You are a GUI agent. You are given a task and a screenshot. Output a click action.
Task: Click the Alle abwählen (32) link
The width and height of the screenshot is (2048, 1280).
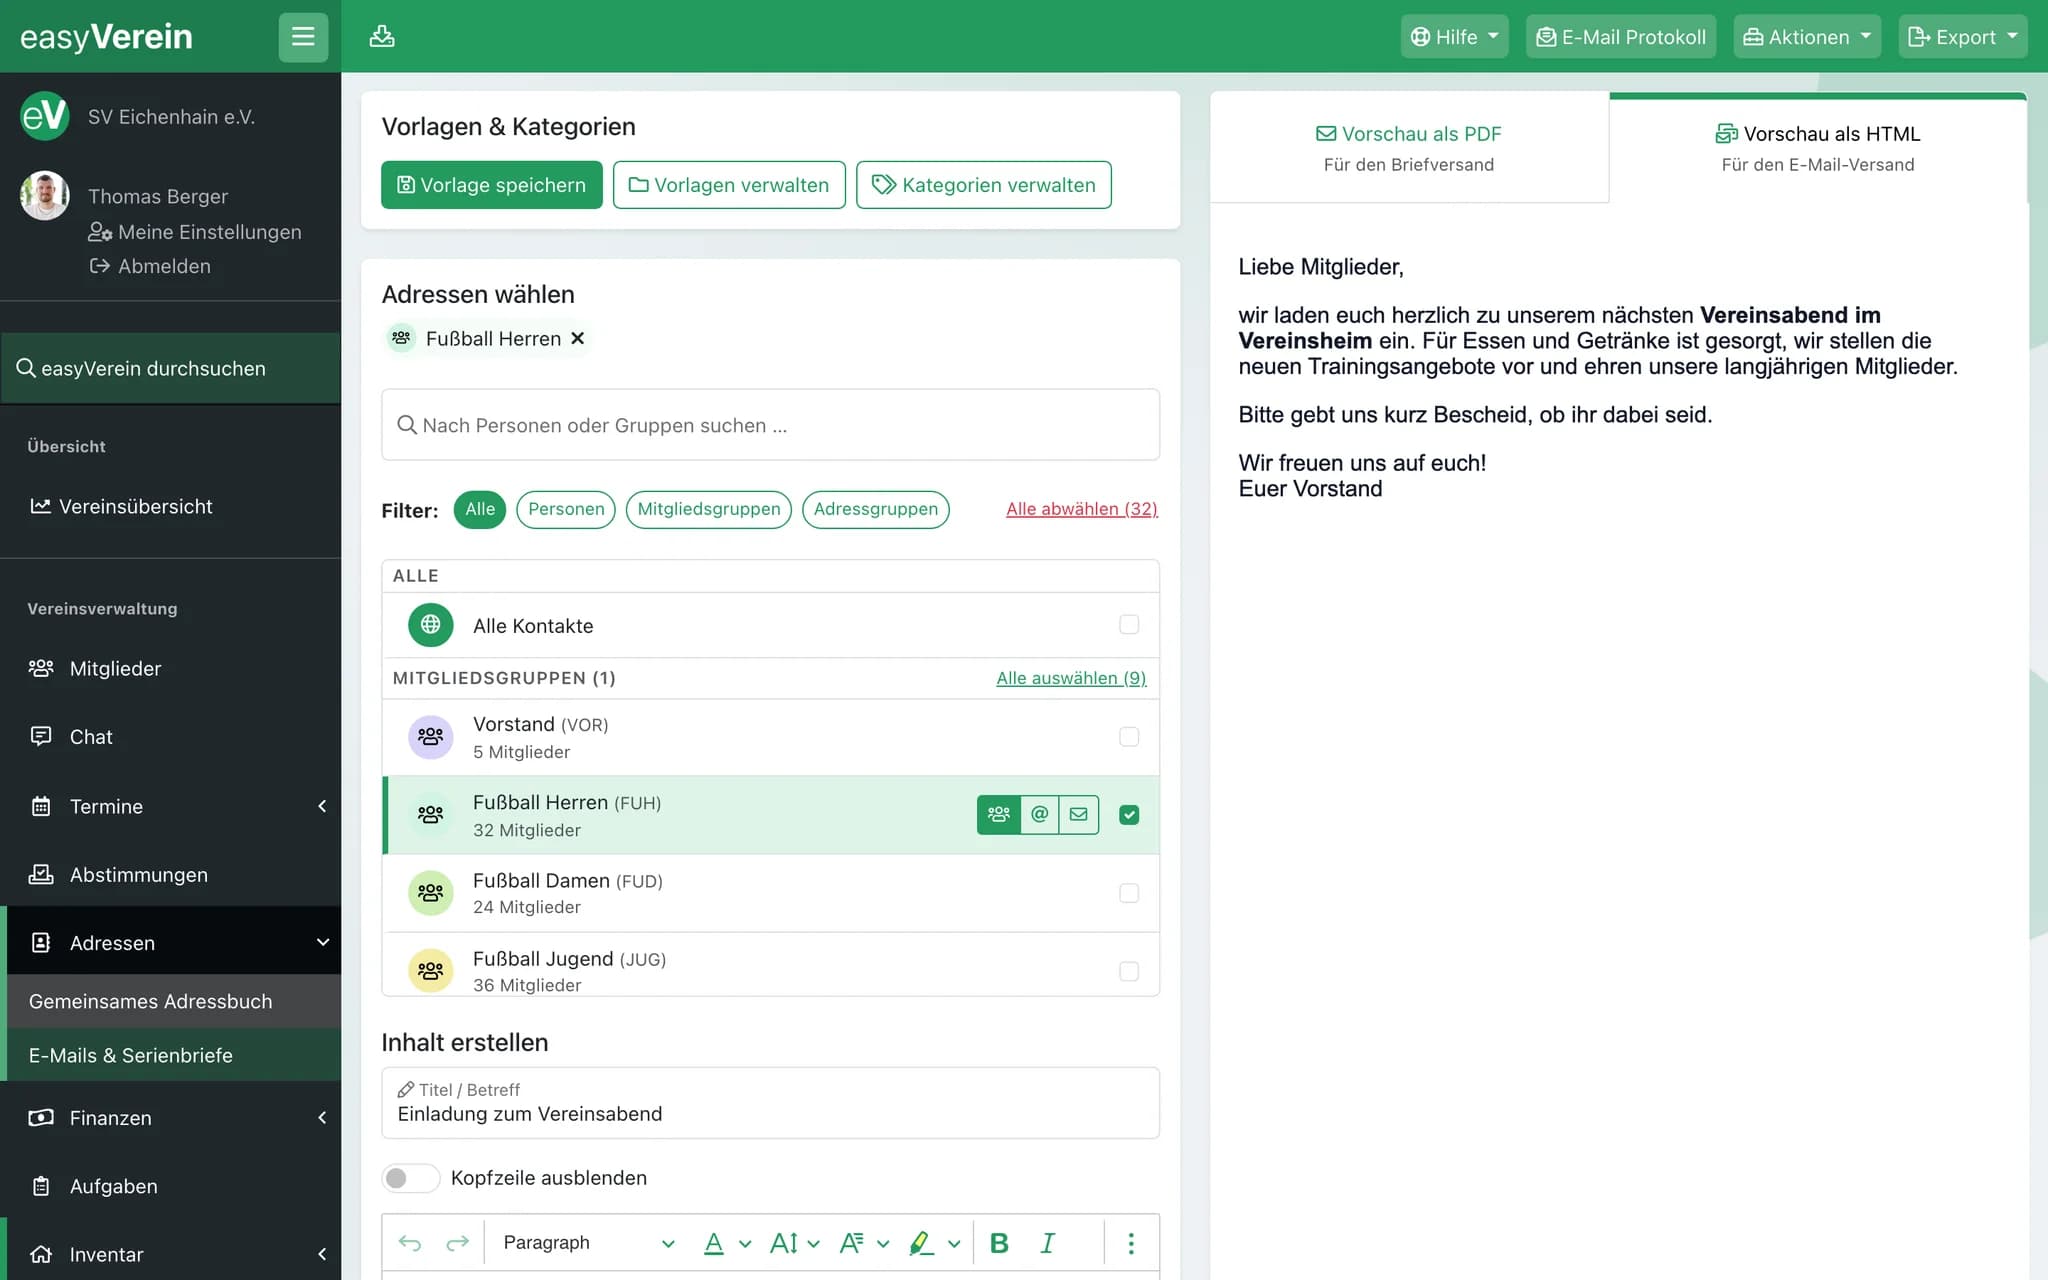tap(1082, 509)
